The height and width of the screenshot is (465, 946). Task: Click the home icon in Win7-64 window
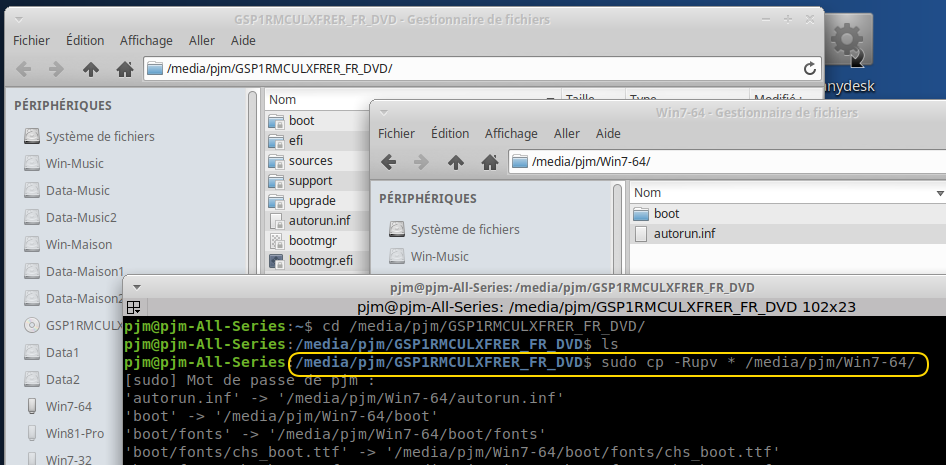tap(489, 162)
